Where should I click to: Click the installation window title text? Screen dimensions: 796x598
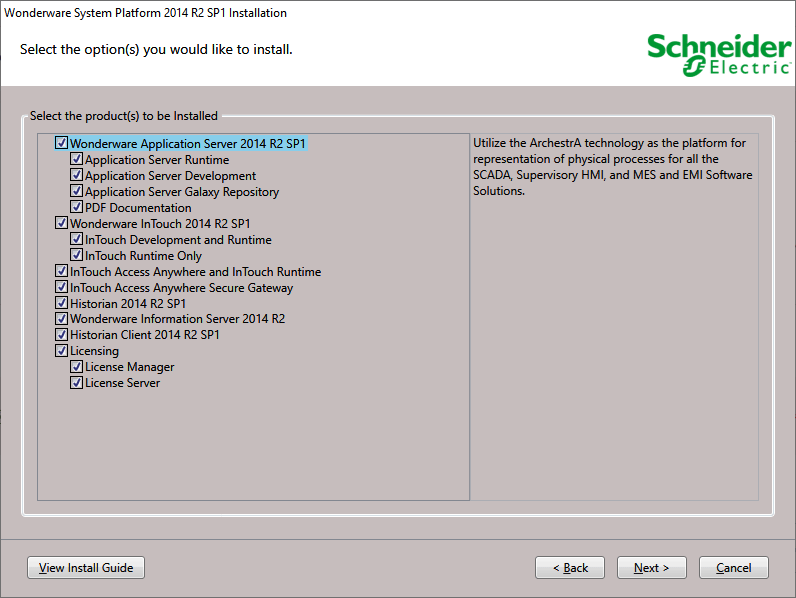coord(145,13)
